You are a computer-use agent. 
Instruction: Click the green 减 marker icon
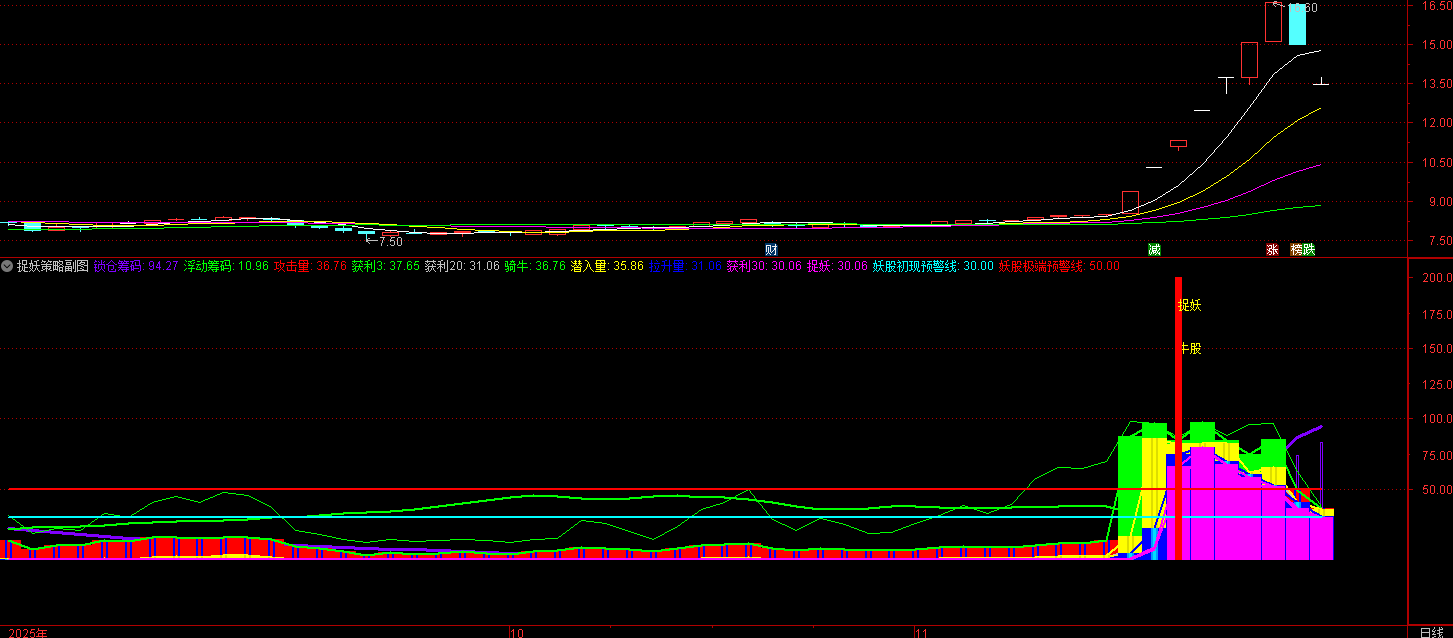click(x=1154, y=249)
